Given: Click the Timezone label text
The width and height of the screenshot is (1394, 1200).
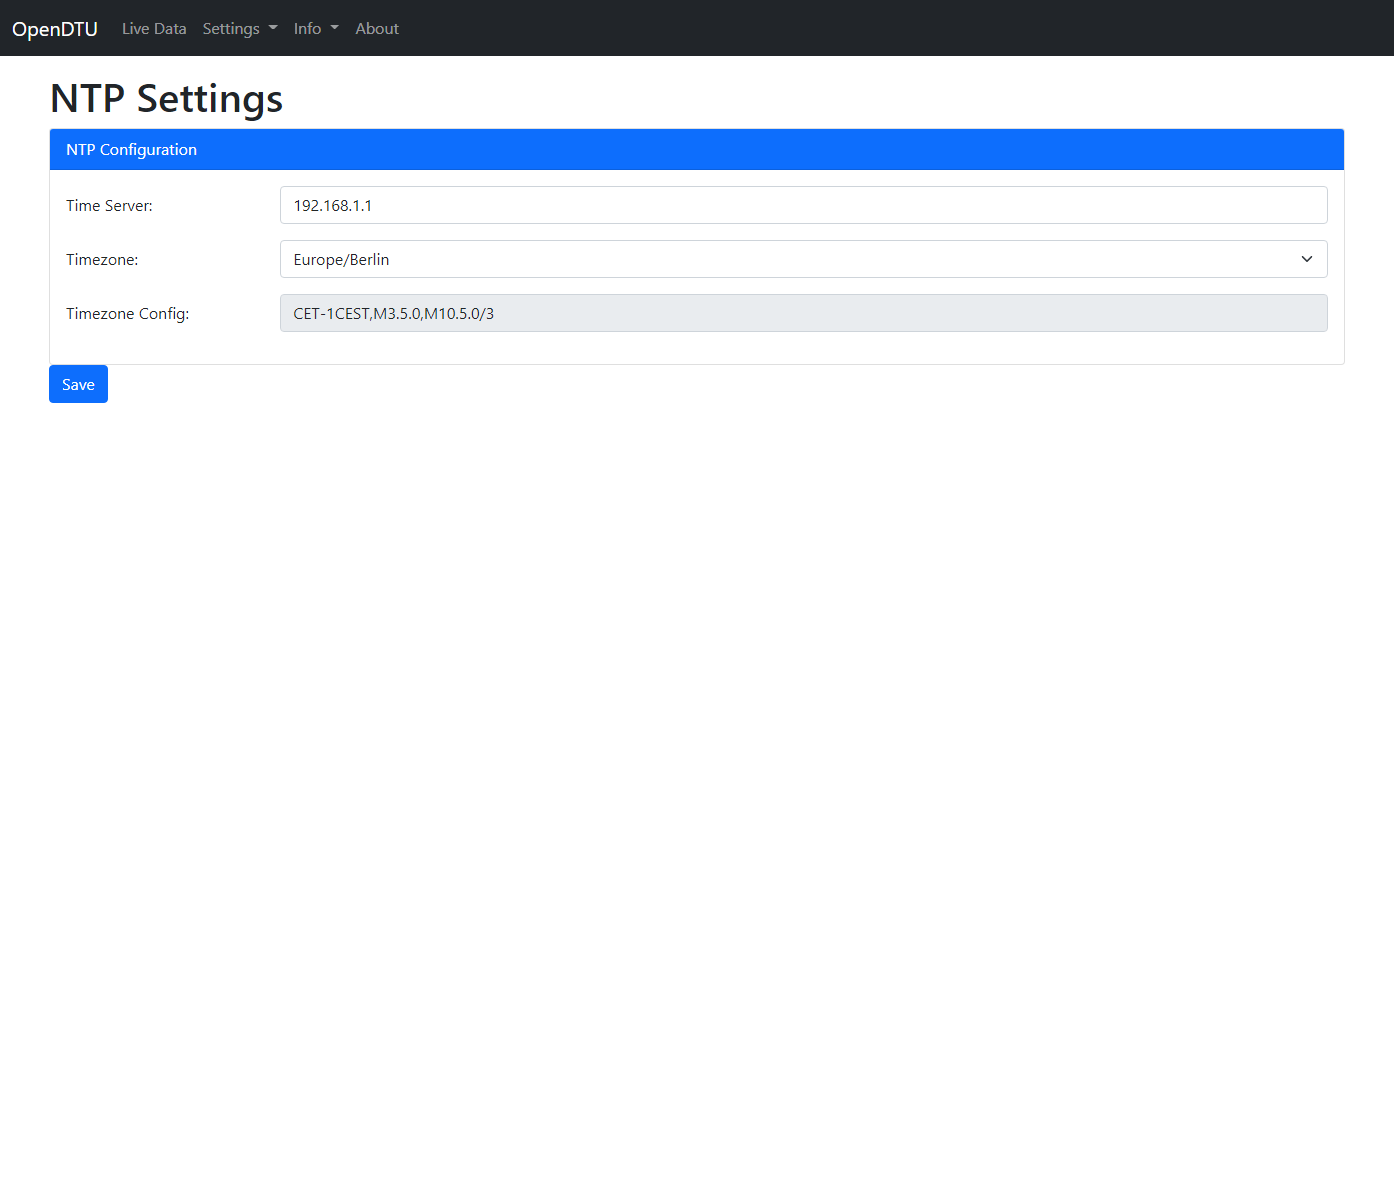Looking at the screenshot, I should [x=102, y=260].
